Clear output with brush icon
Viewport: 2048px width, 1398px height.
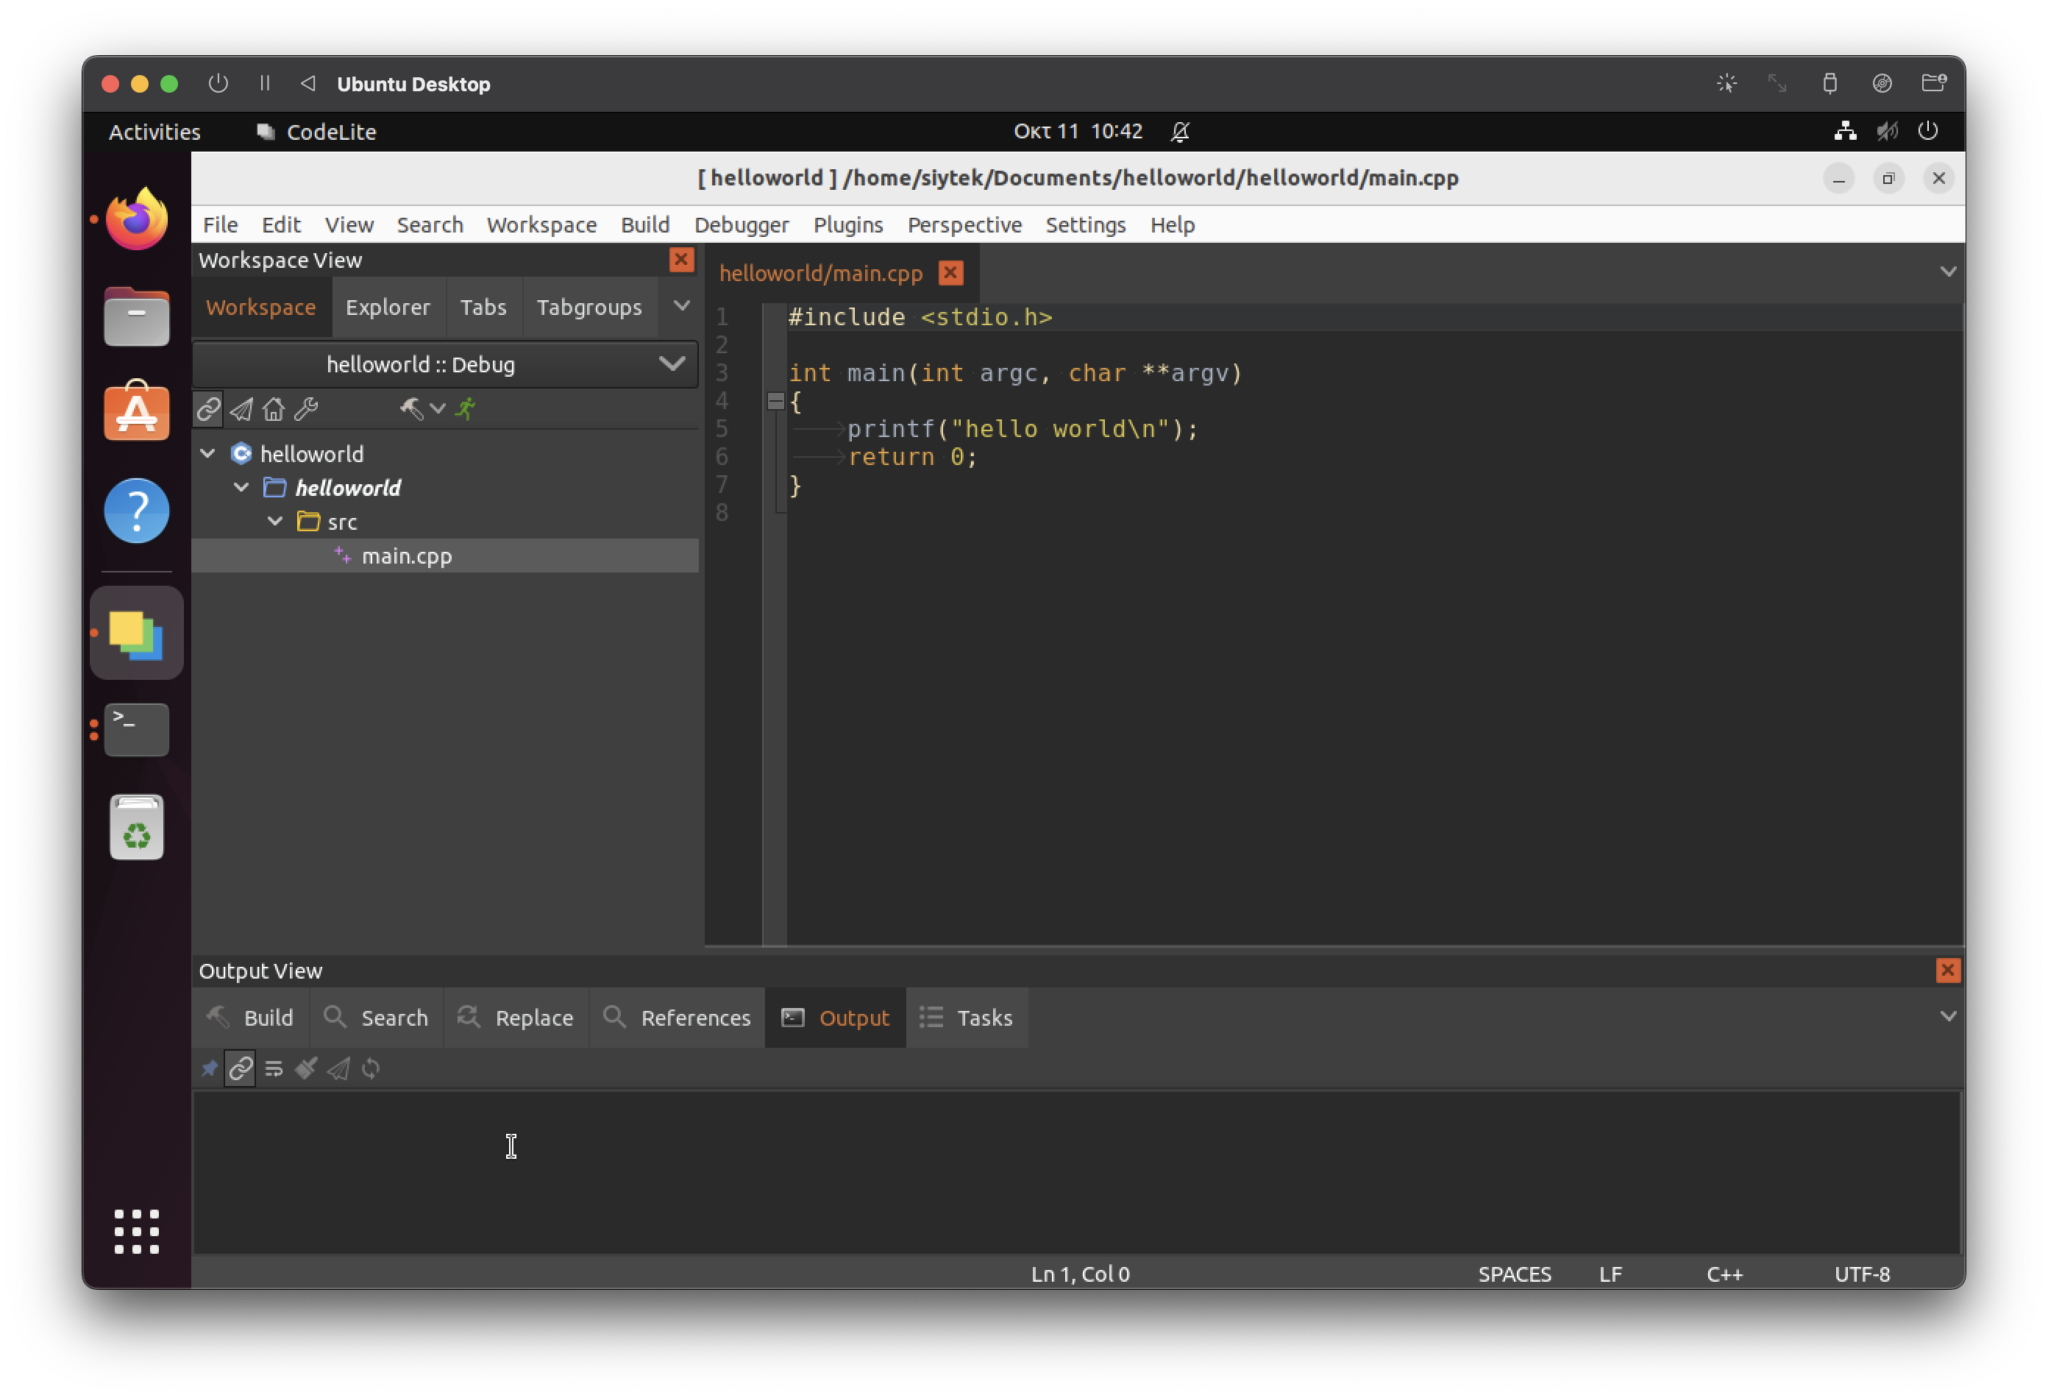pos(306,1069)
